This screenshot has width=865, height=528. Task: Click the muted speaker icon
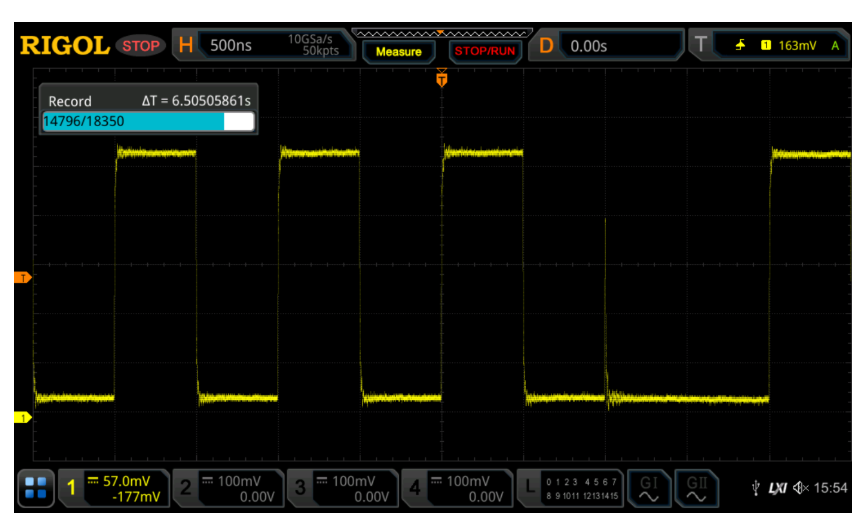point(800,488)
